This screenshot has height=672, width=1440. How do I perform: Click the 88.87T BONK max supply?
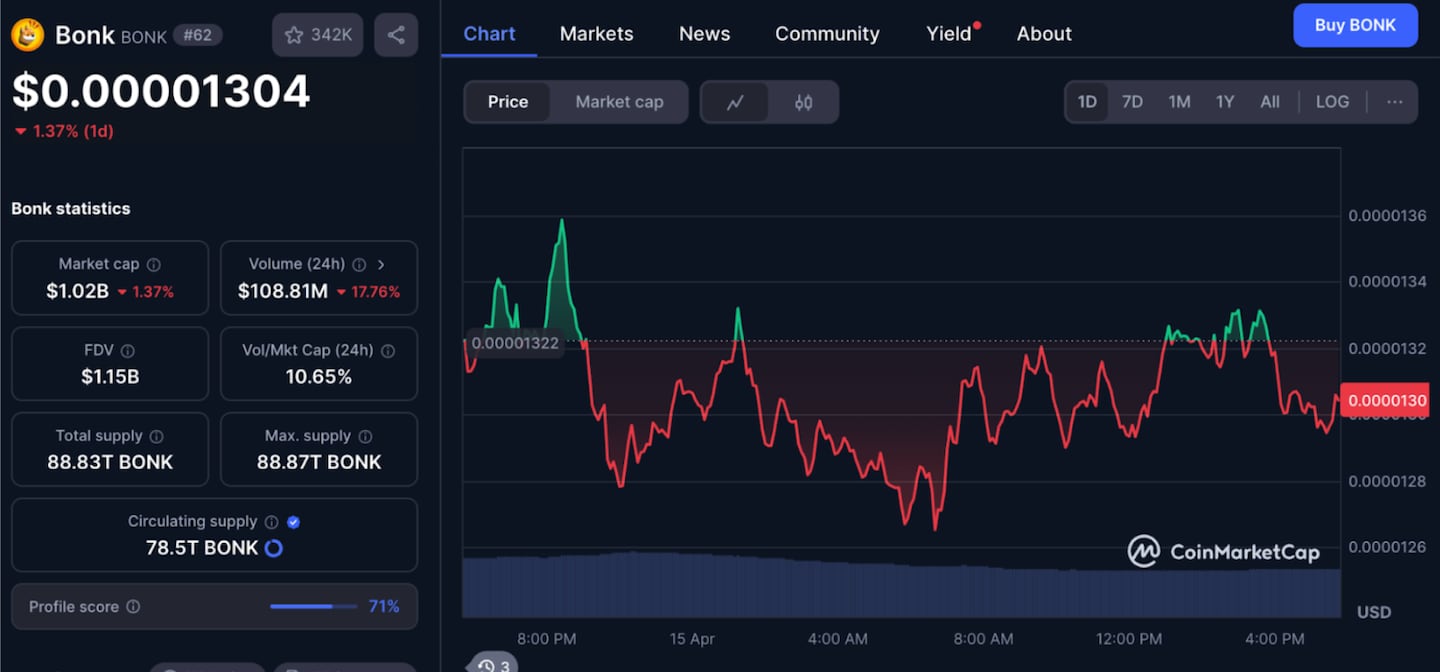[319, 462]
